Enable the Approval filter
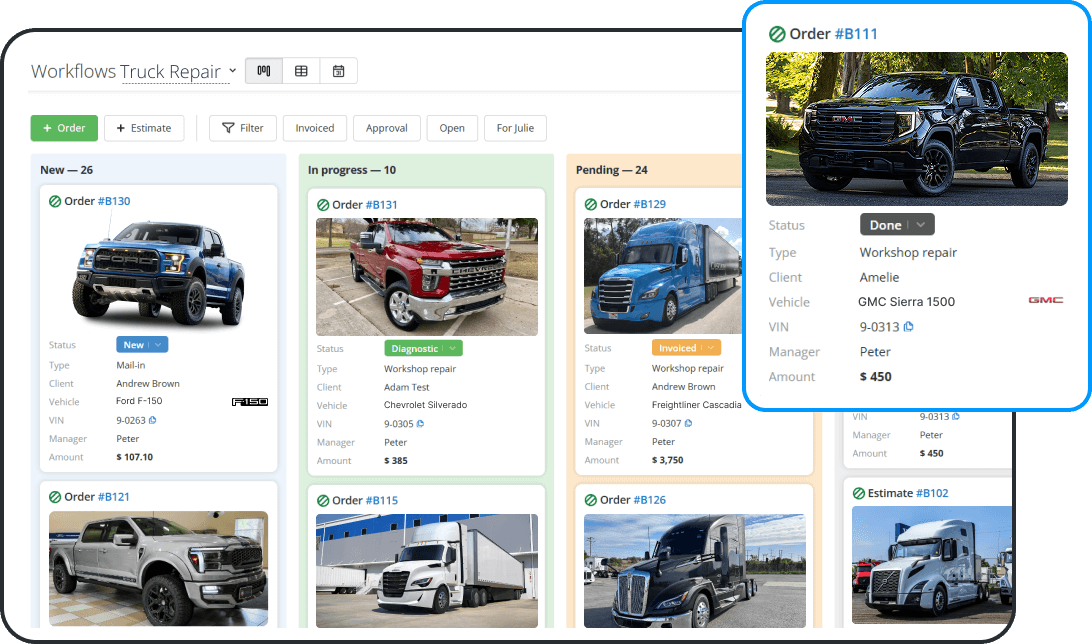 386,128
